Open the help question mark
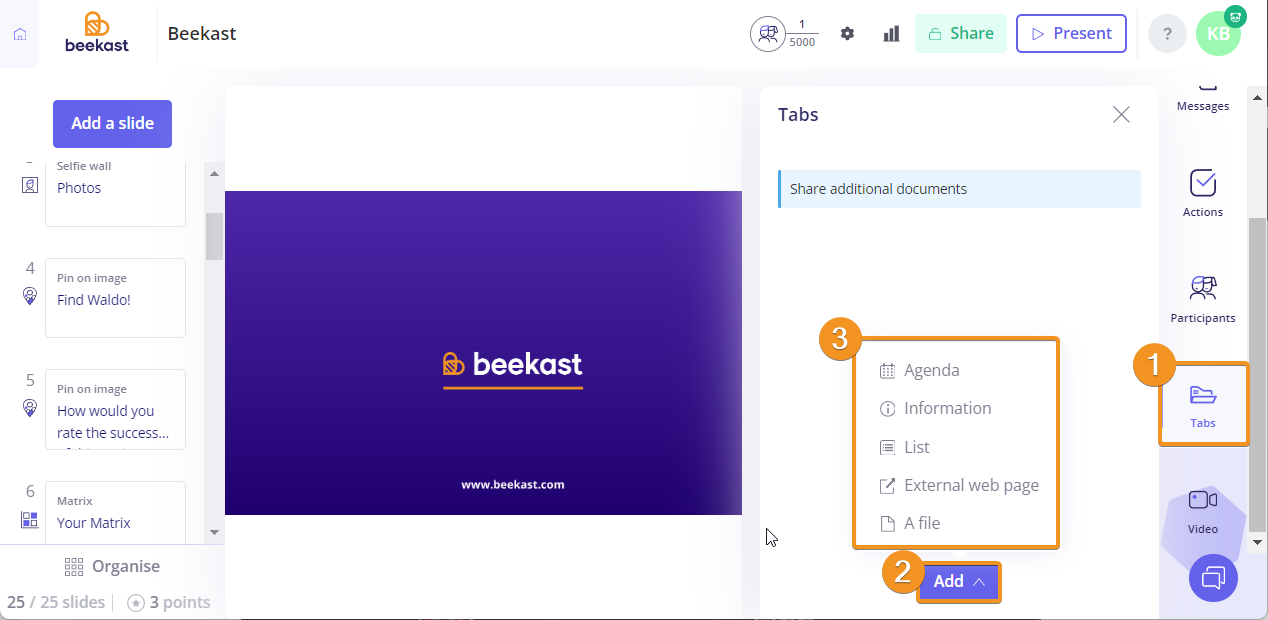Viewport: 1268px width, 620px height. (x=1167, y=33)
